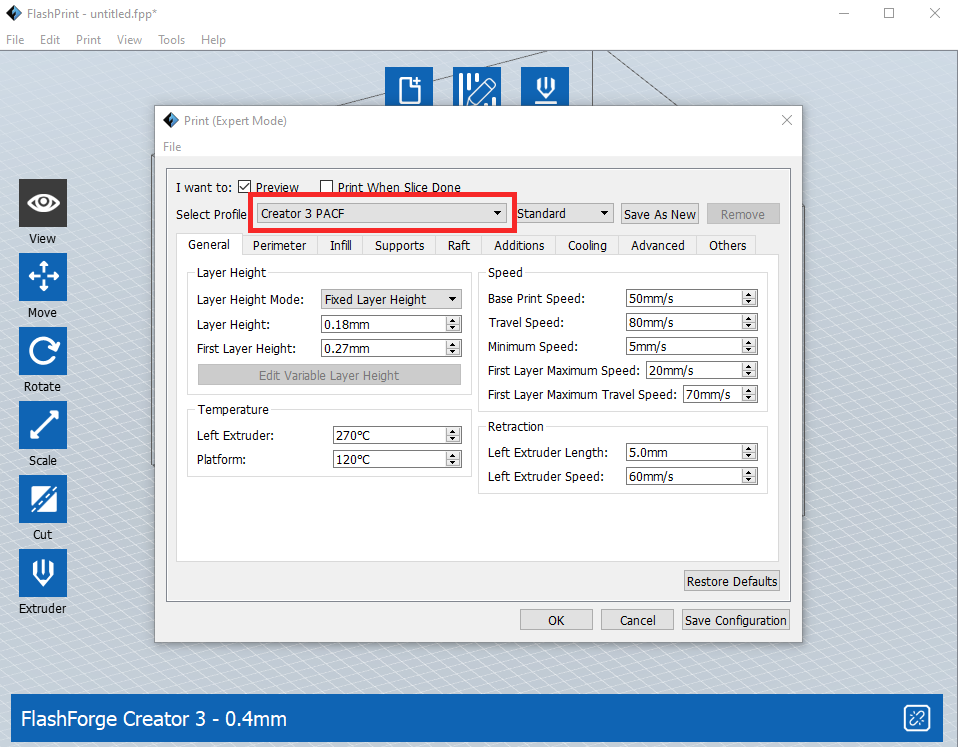Click the printer connection icon in status bar
This screenshot has height=747, width=958.
point(916,718)
